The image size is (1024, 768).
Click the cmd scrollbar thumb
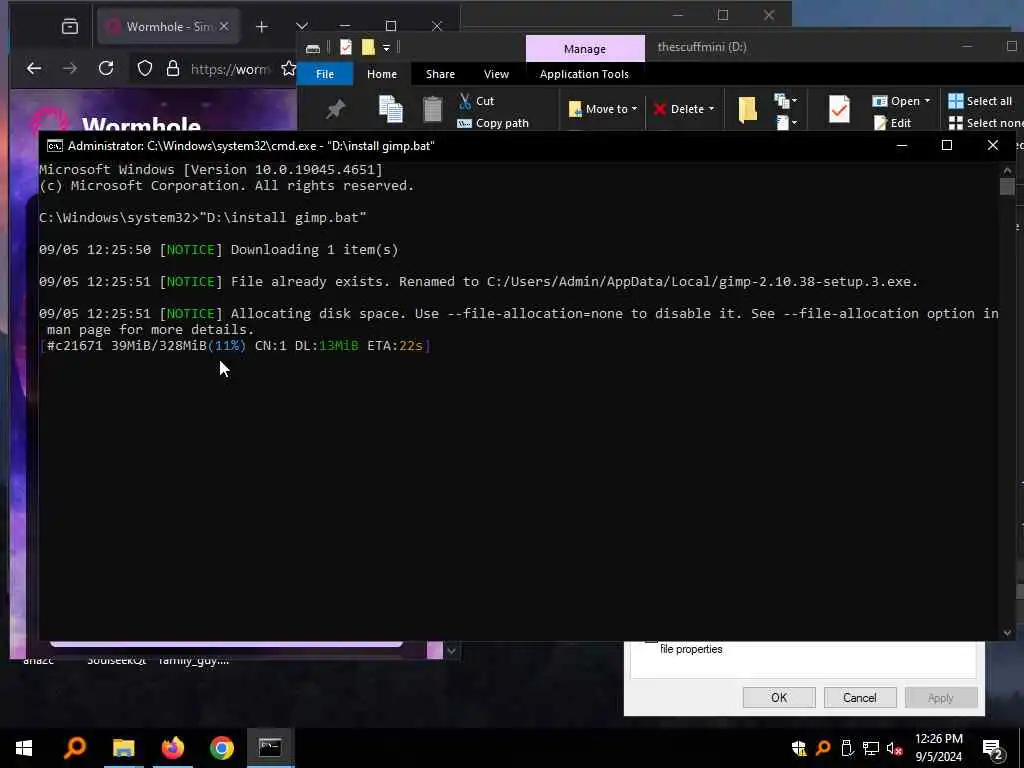click(x=1006, y=187)
